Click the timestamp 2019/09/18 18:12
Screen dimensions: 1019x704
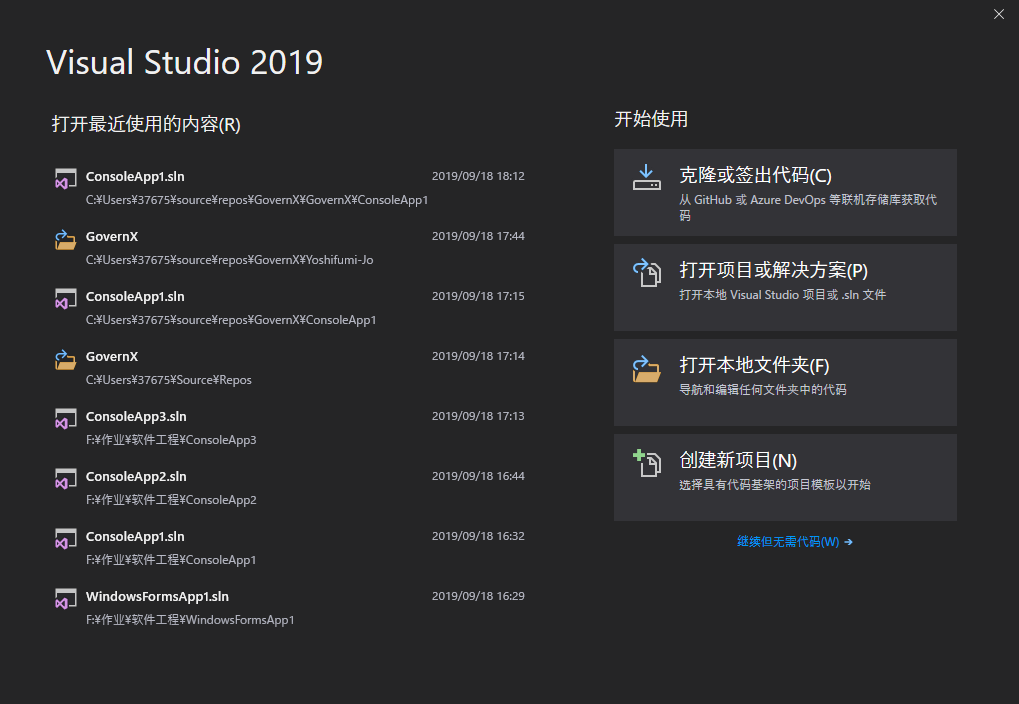(478, 176)
